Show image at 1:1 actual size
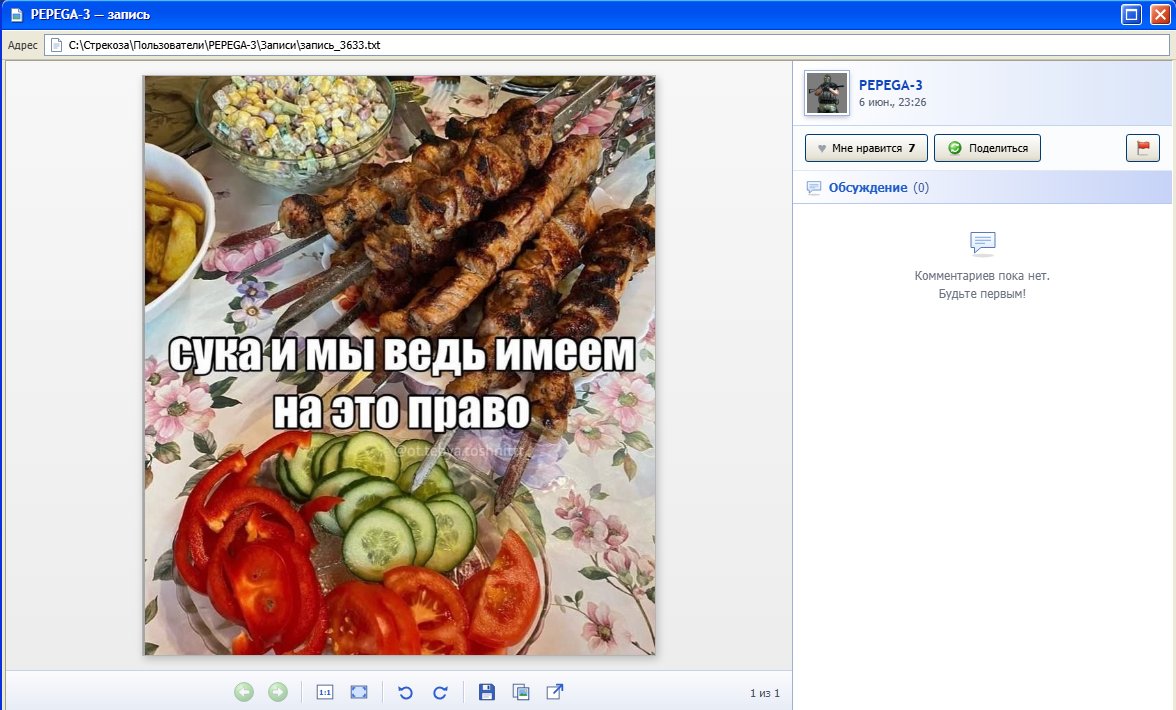Viewport: 1176px width, 710px height. click(x=325, y=692)
